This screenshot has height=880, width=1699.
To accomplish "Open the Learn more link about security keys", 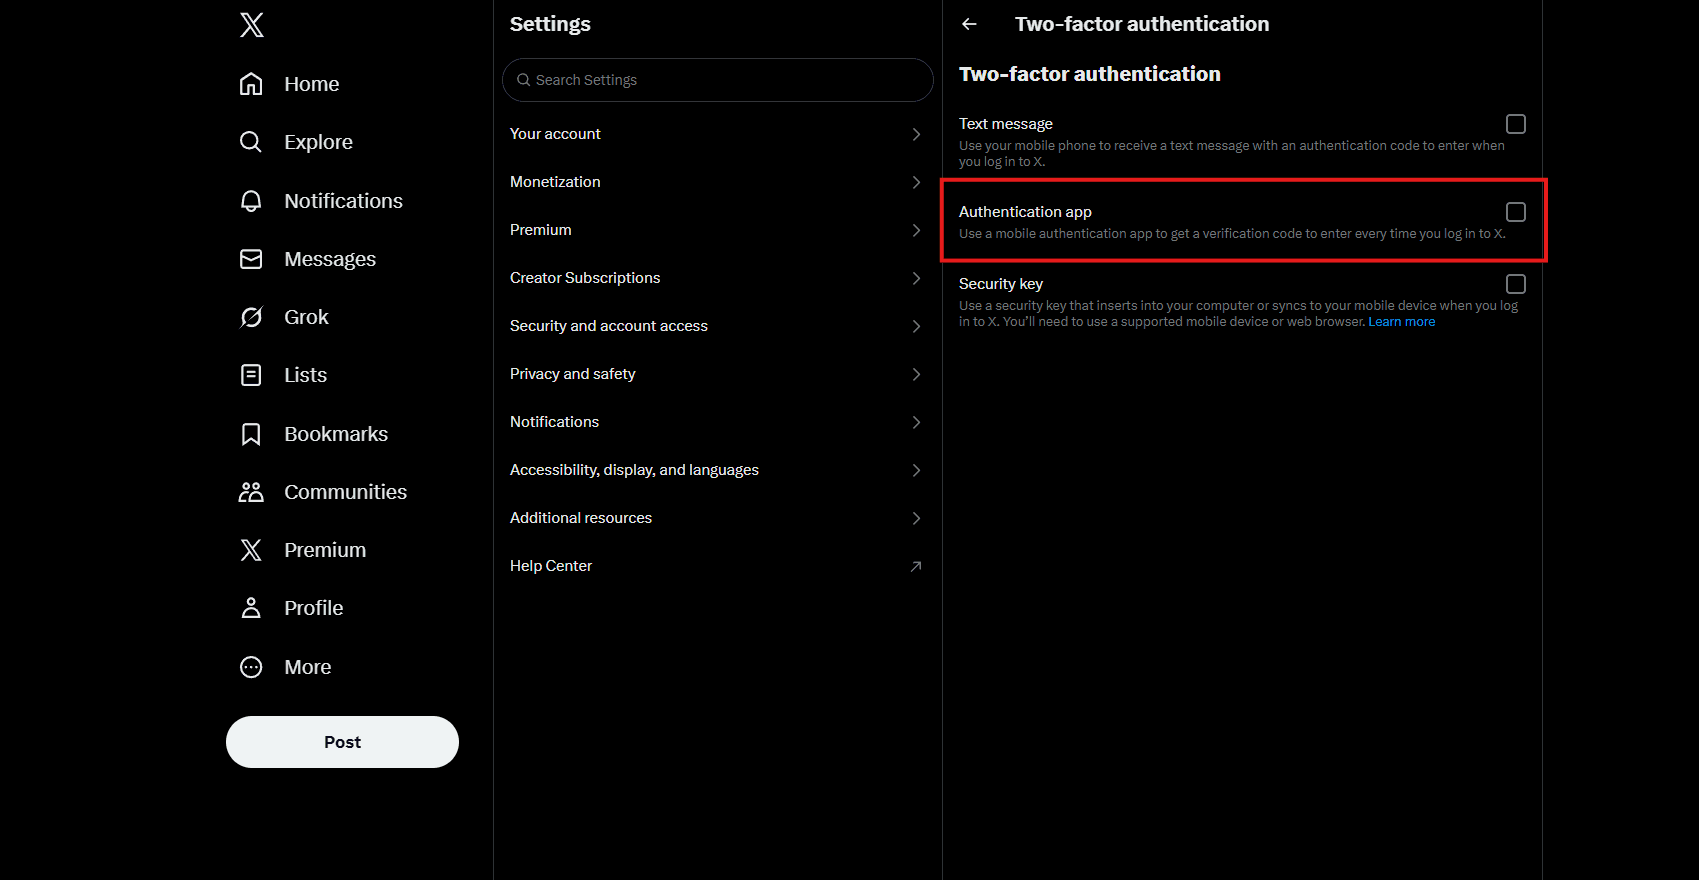I will click(1401, 321).
